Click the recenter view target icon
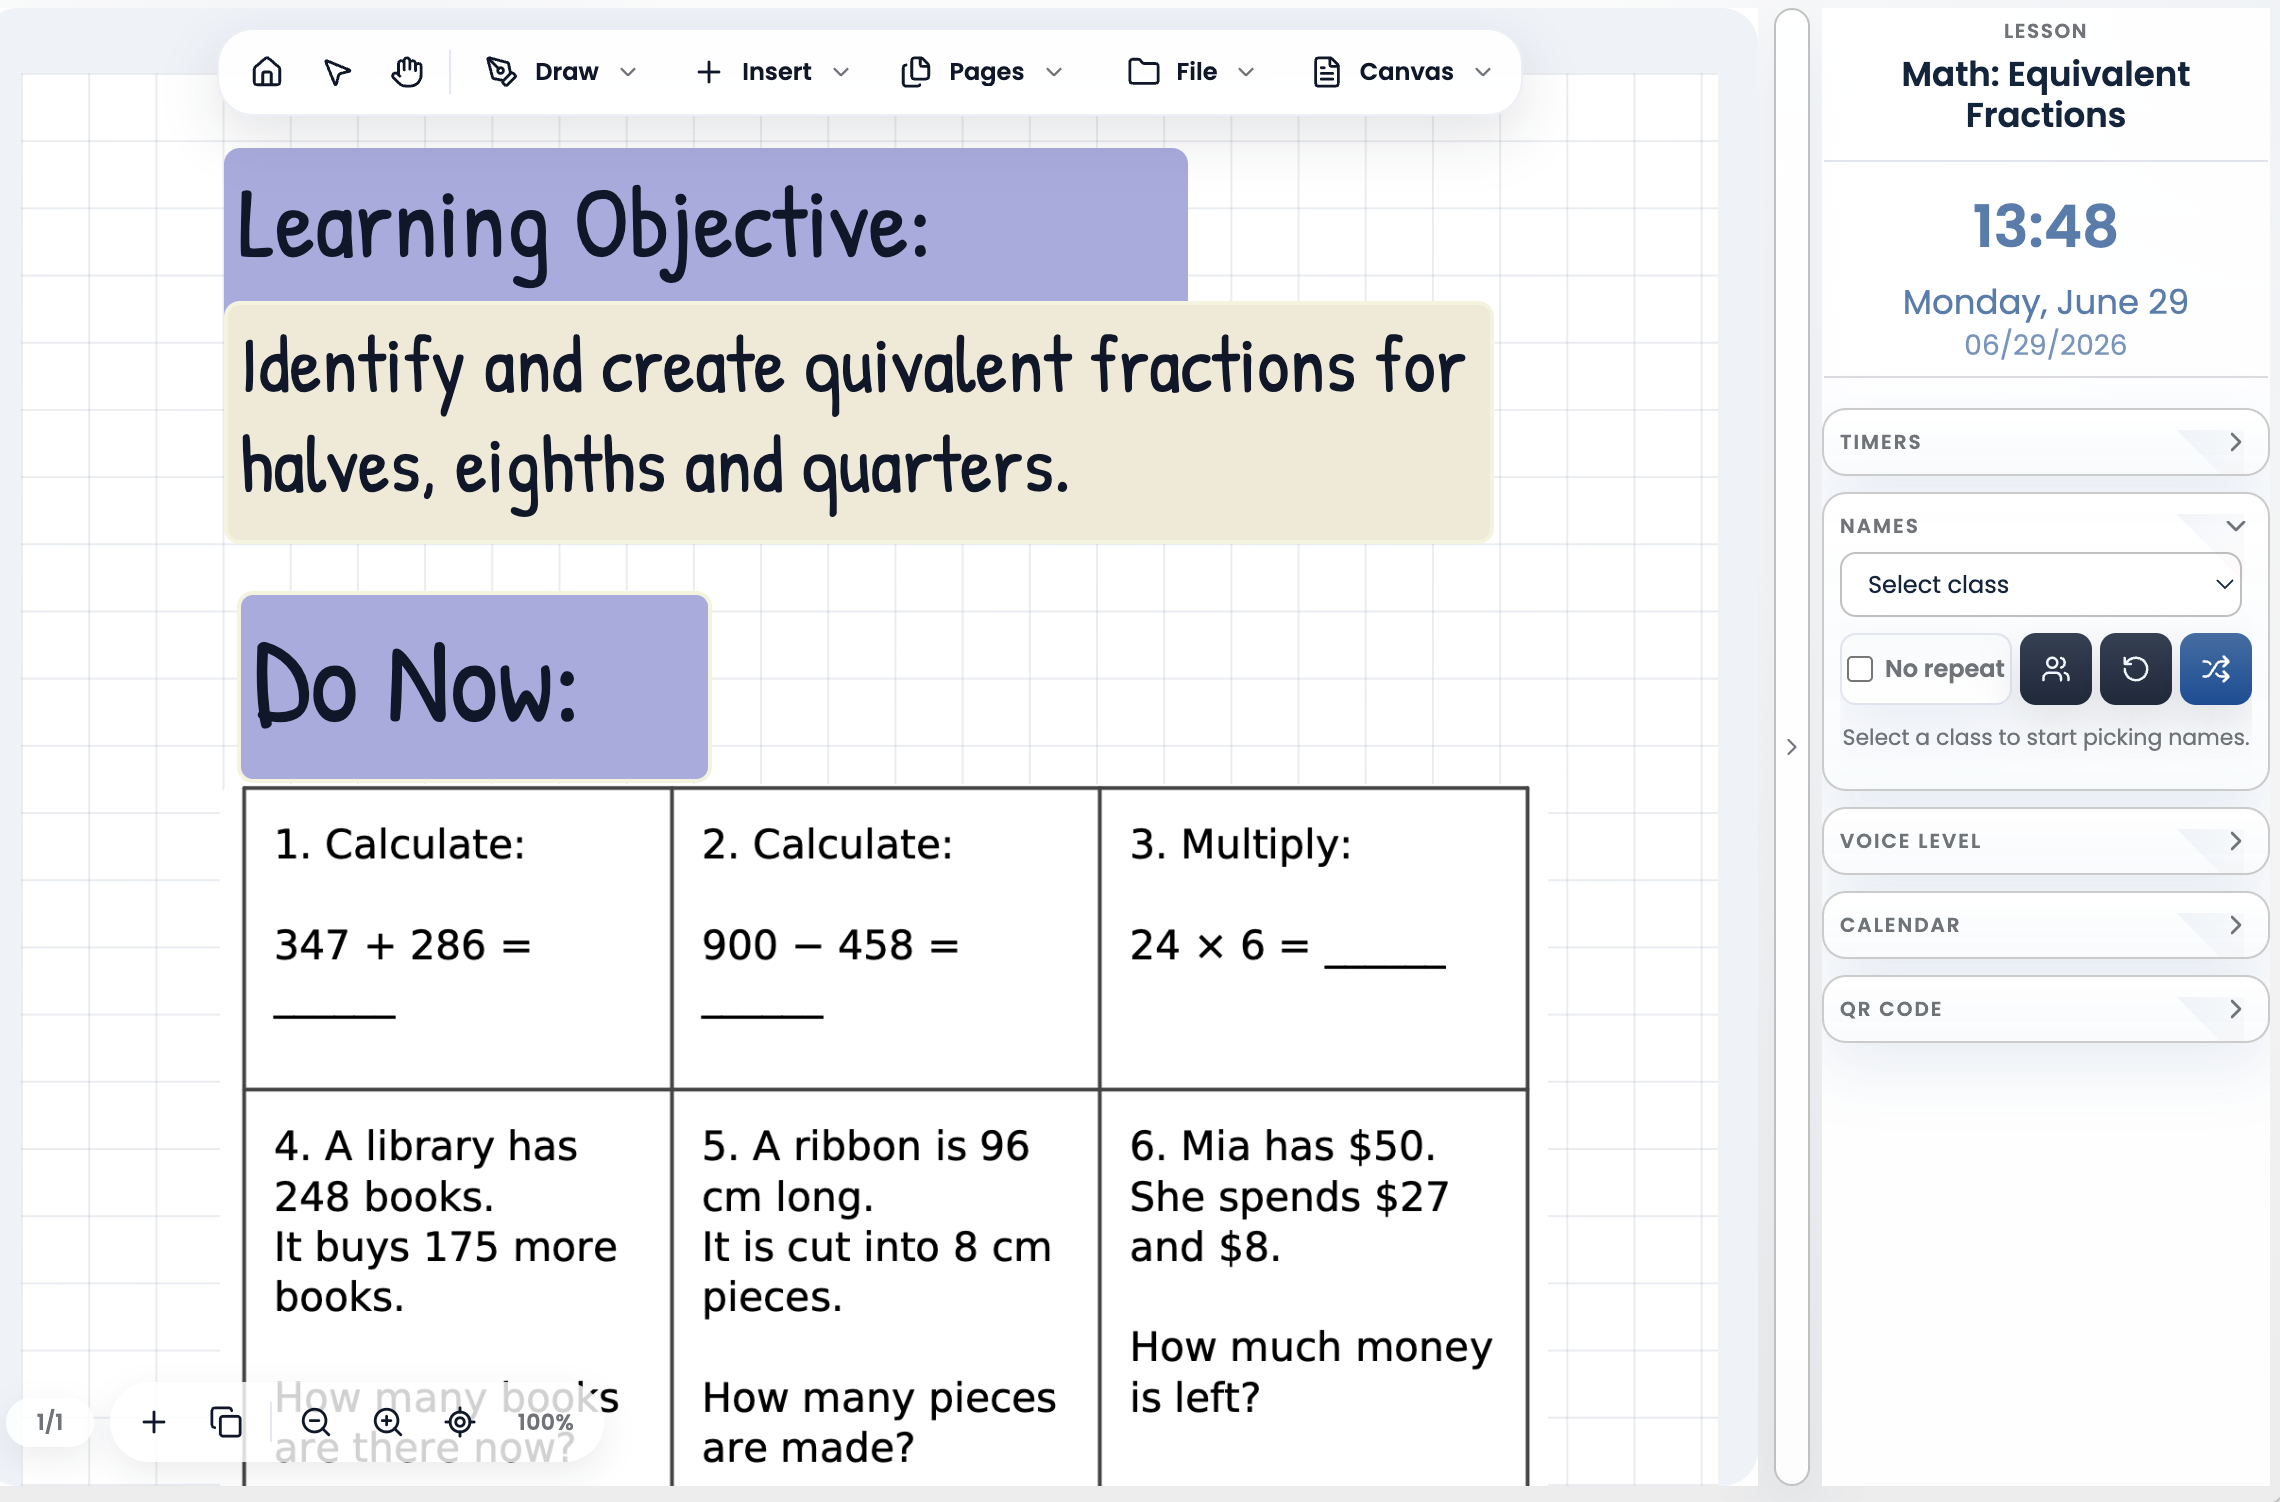Image resolution: width=2280 pixels, height=1502 pixels. click(460, 1422)
